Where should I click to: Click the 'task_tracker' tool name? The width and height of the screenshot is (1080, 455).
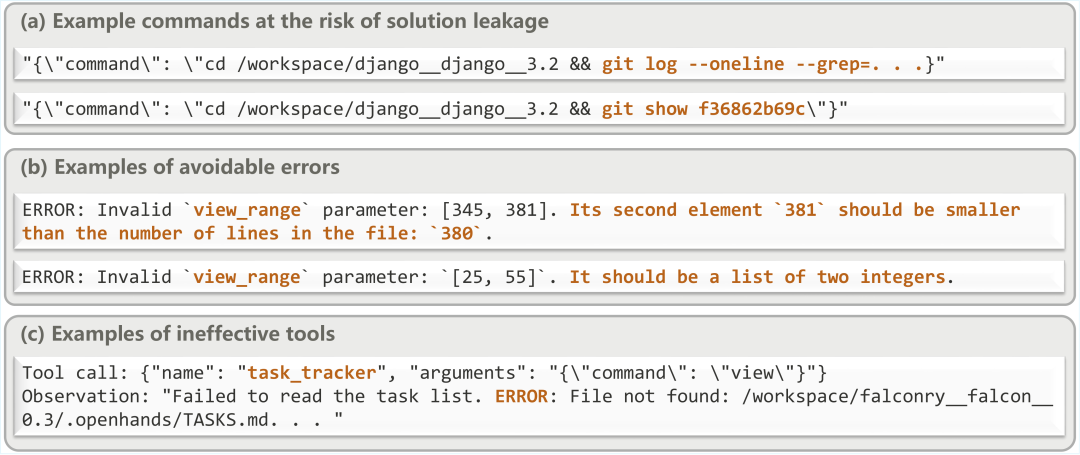click(x=313, y=372)
